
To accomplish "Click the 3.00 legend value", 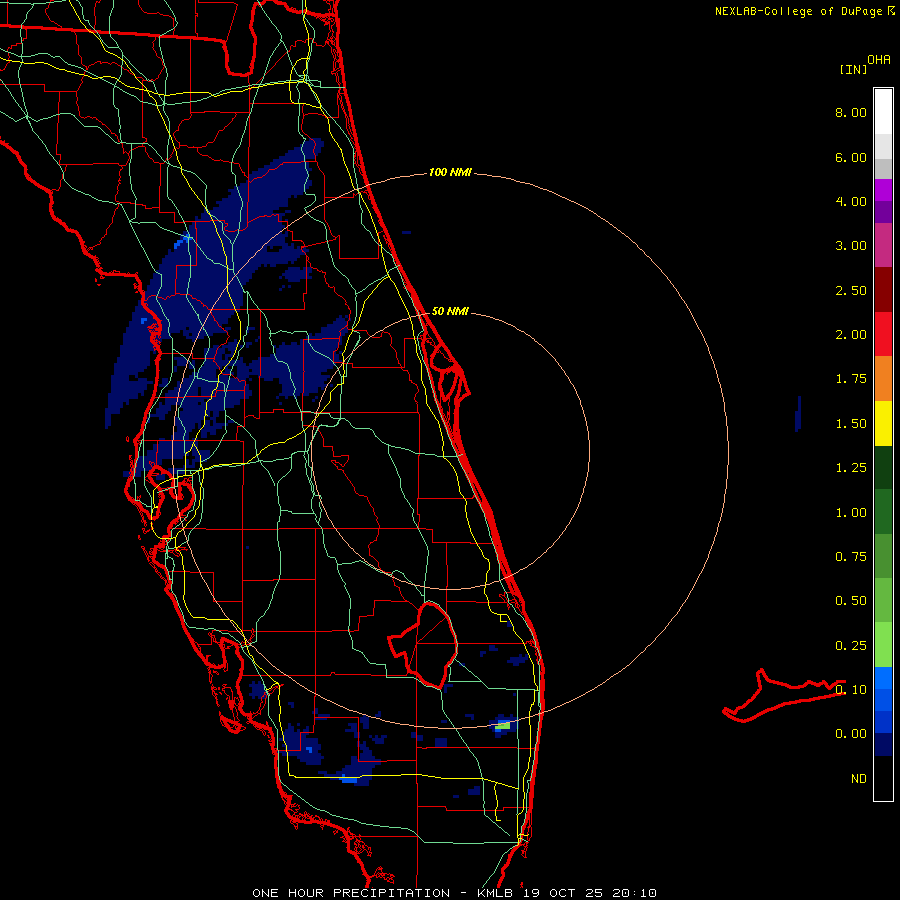I will click(851, 246).
